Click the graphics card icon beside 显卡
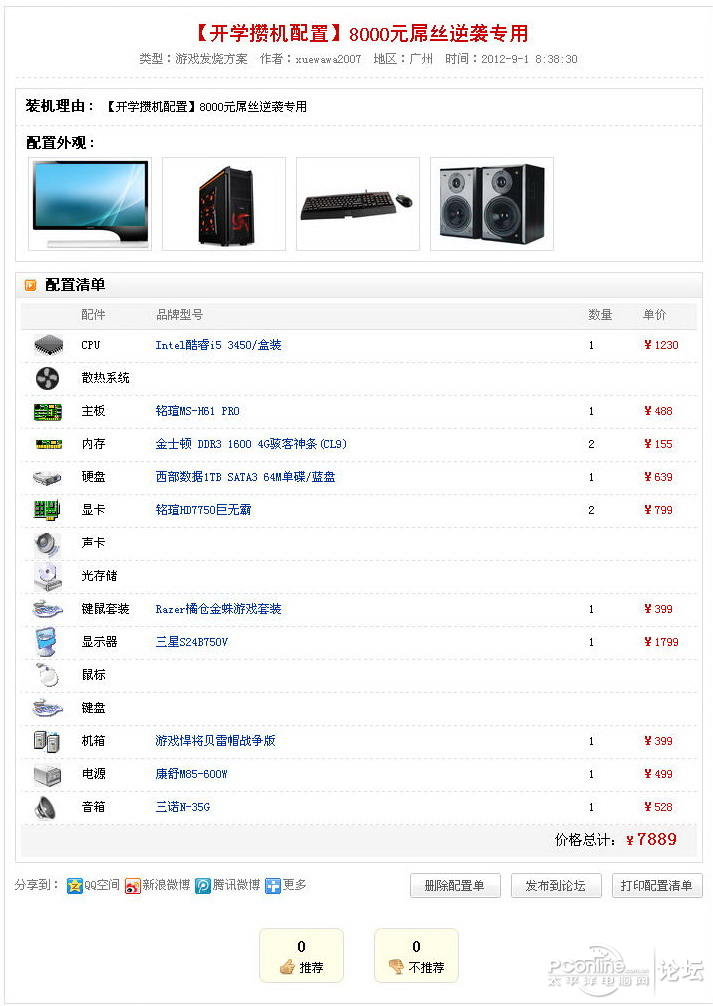 [x=47, y=510]
